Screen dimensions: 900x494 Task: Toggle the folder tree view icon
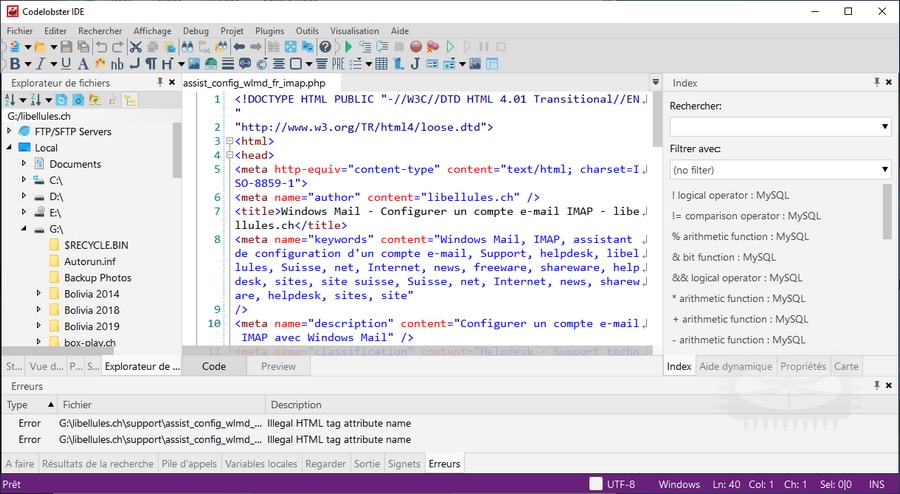click(x=130, y=100)
